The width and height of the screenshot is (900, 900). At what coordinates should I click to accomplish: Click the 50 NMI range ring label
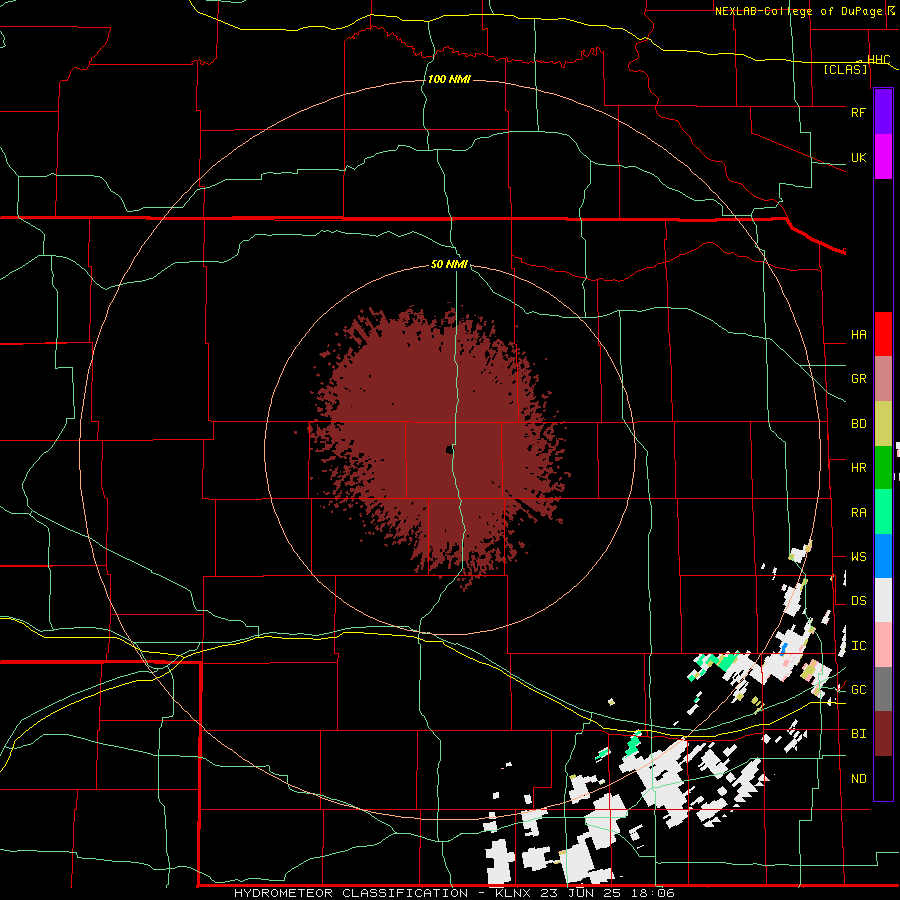[x=449, y=264]
